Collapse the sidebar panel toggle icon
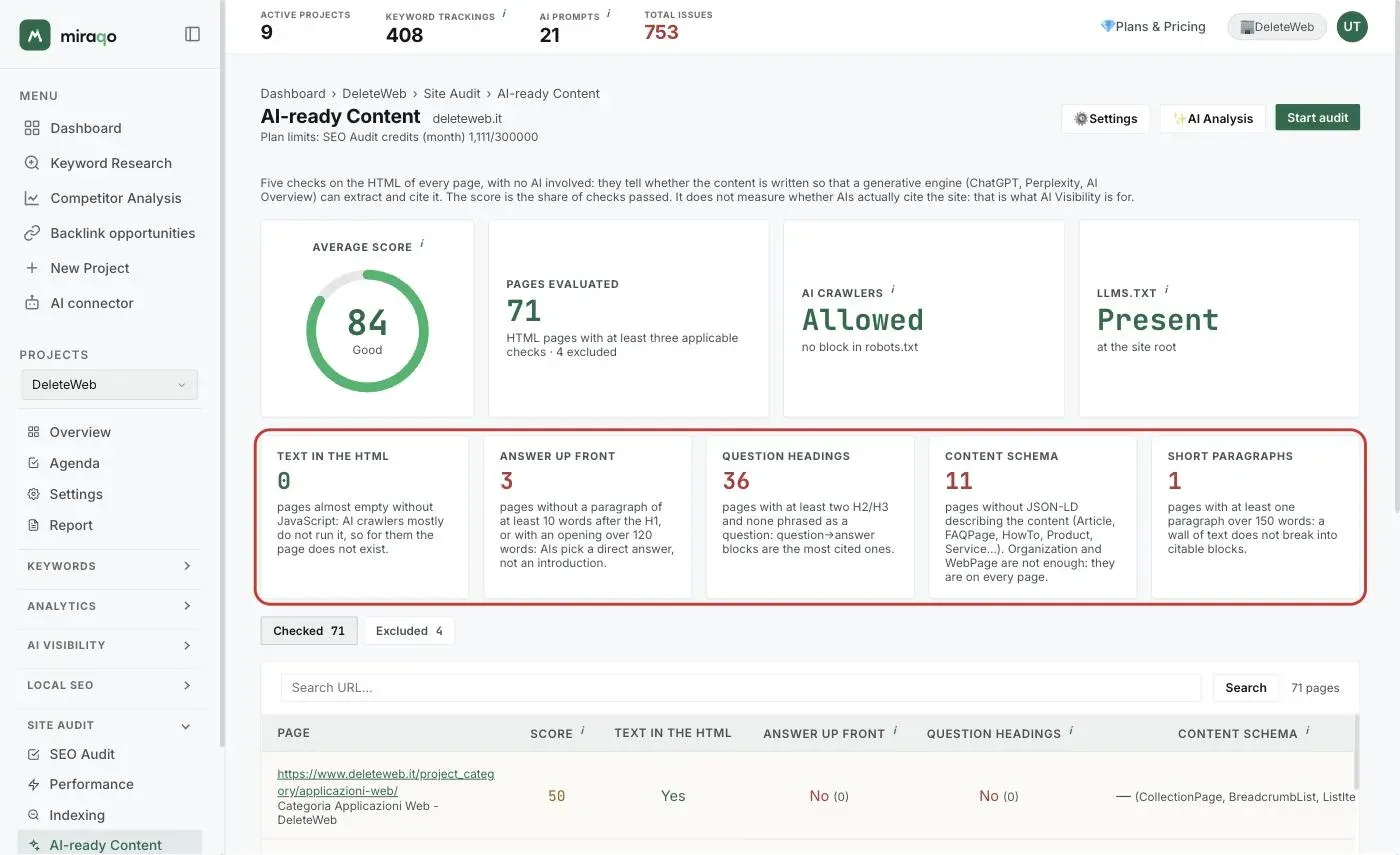 coord(193,34)
